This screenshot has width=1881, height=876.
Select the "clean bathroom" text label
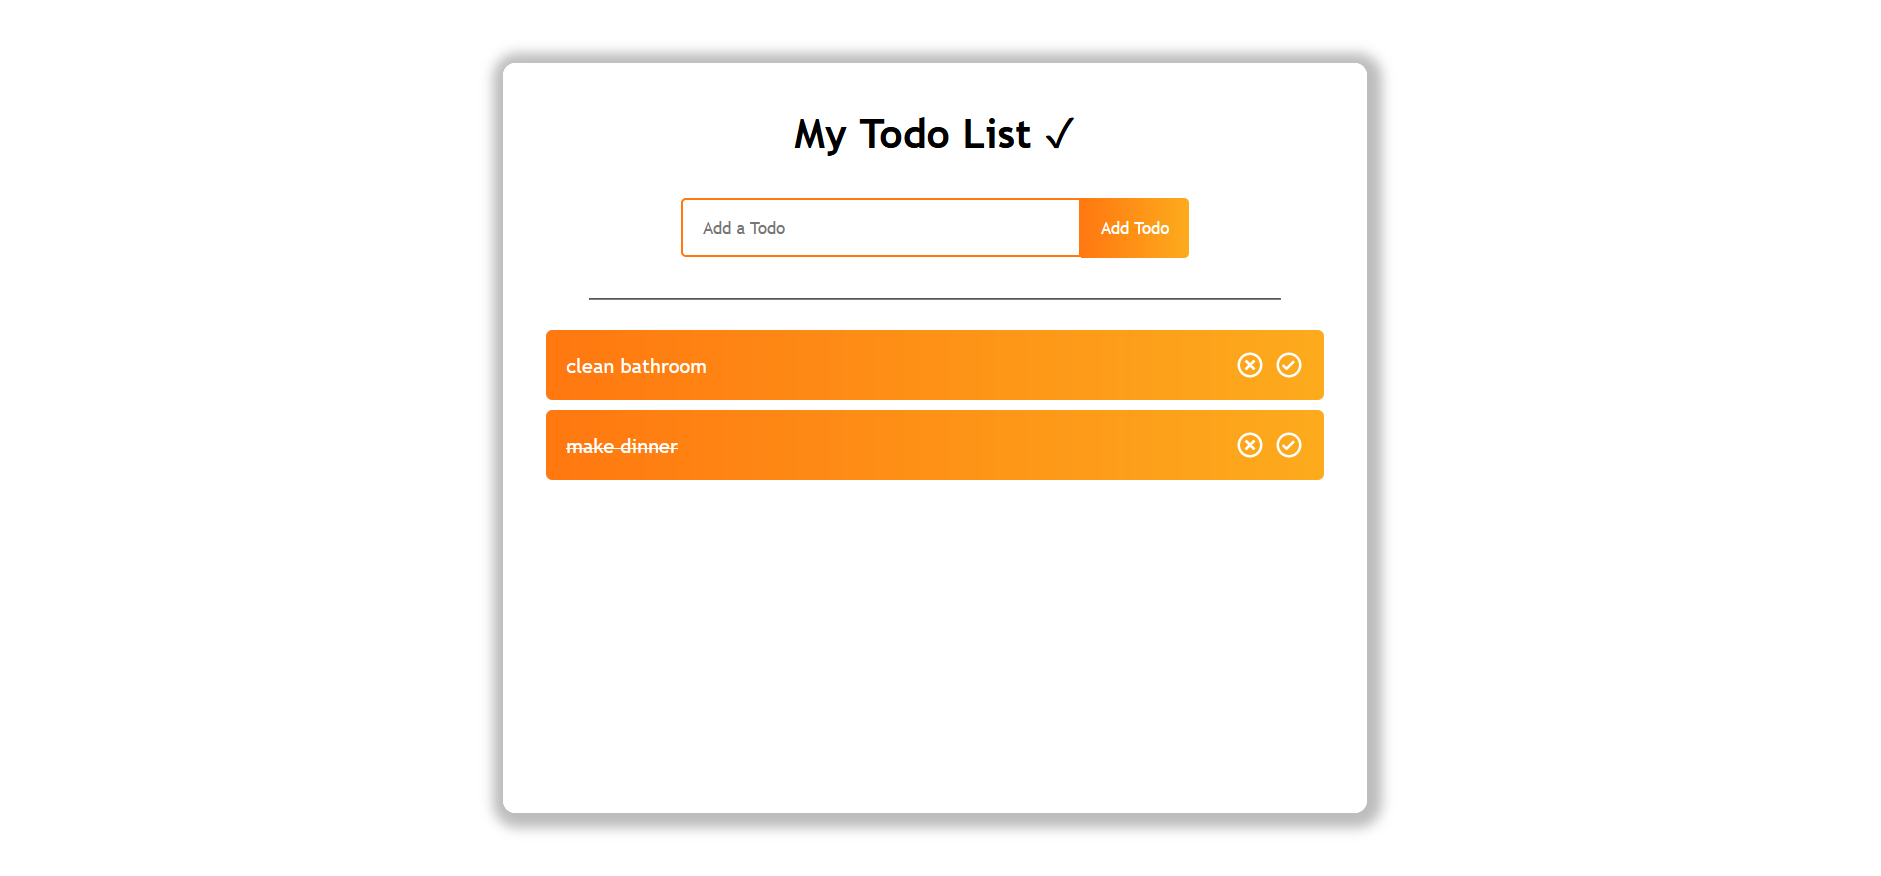tap(636, 365)
